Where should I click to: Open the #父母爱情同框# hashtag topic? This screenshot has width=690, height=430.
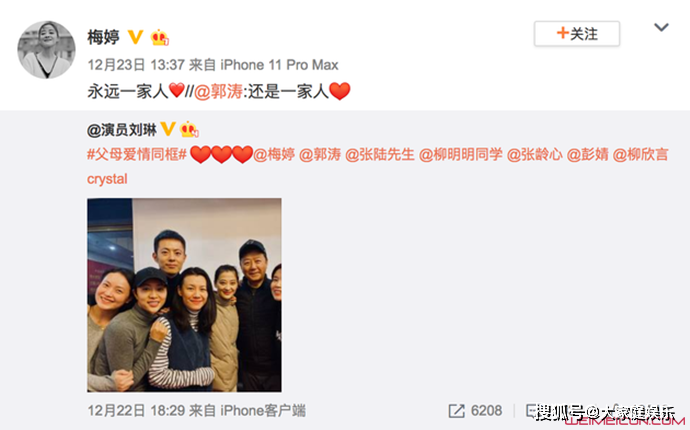pos(137,154)
